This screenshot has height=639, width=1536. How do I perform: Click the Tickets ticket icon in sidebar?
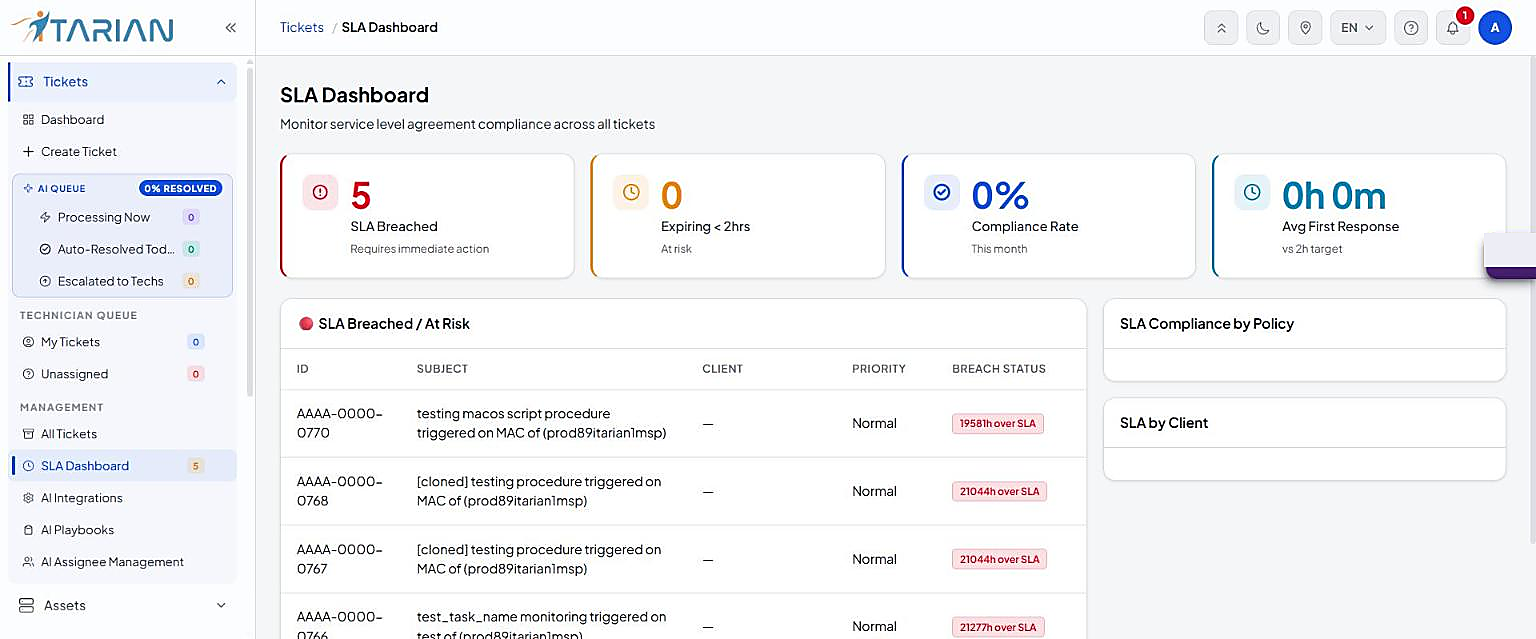pos(26,82)
